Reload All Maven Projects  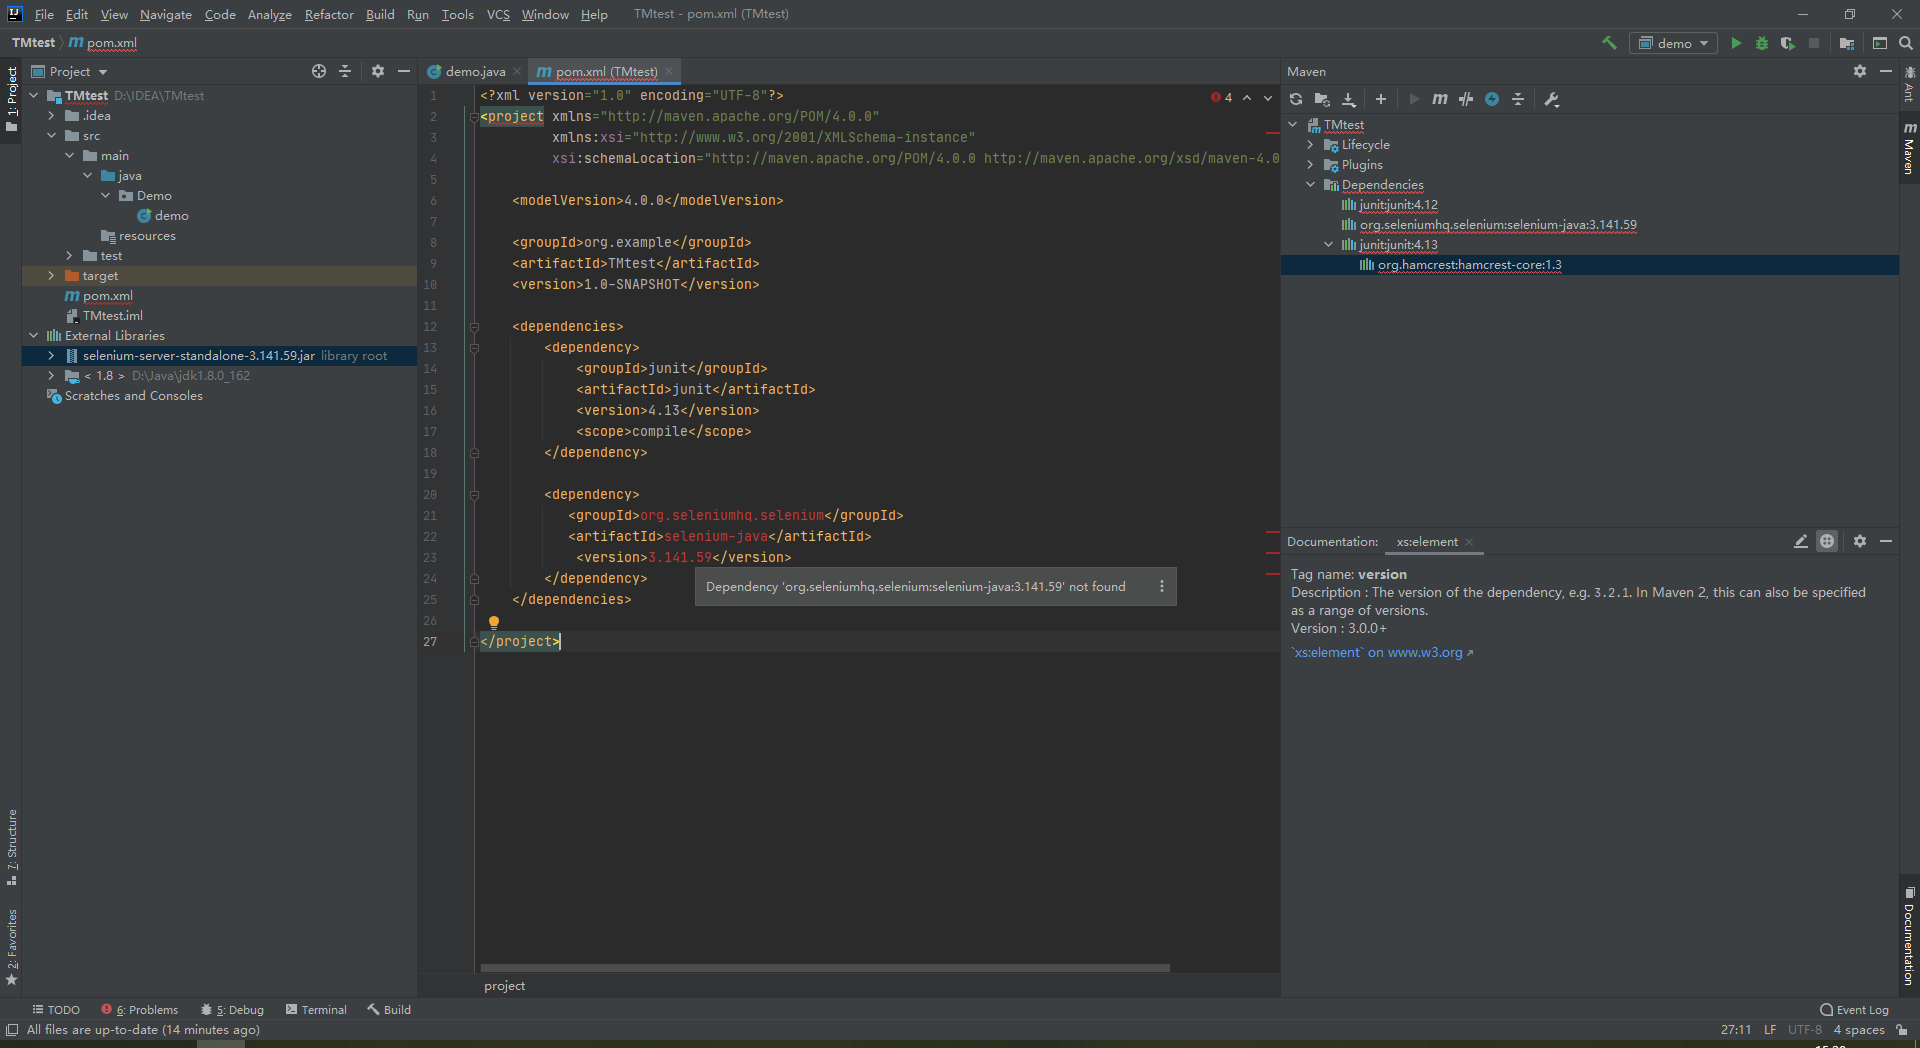1296,99
